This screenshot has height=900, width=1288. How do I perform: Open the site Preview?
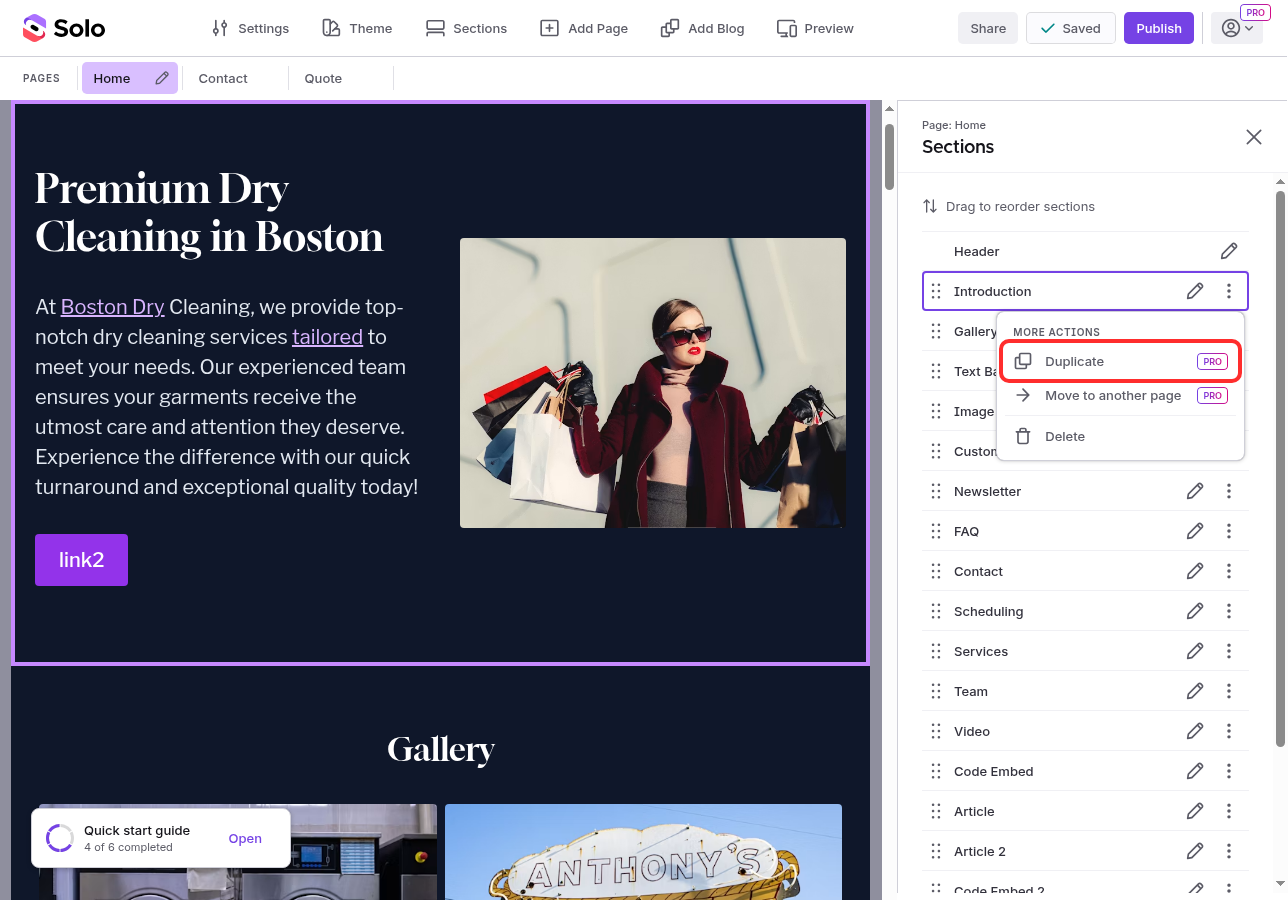(815, 28)
